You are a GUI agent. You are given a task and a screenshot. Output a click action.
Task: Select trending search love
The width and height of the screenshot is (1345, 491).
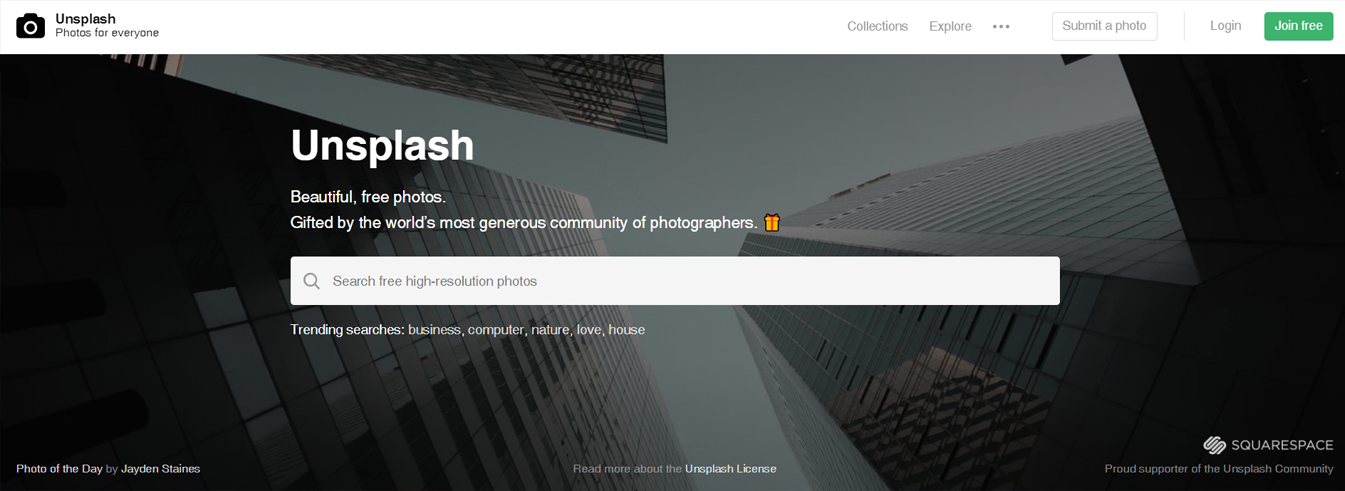tap(588, 330)
